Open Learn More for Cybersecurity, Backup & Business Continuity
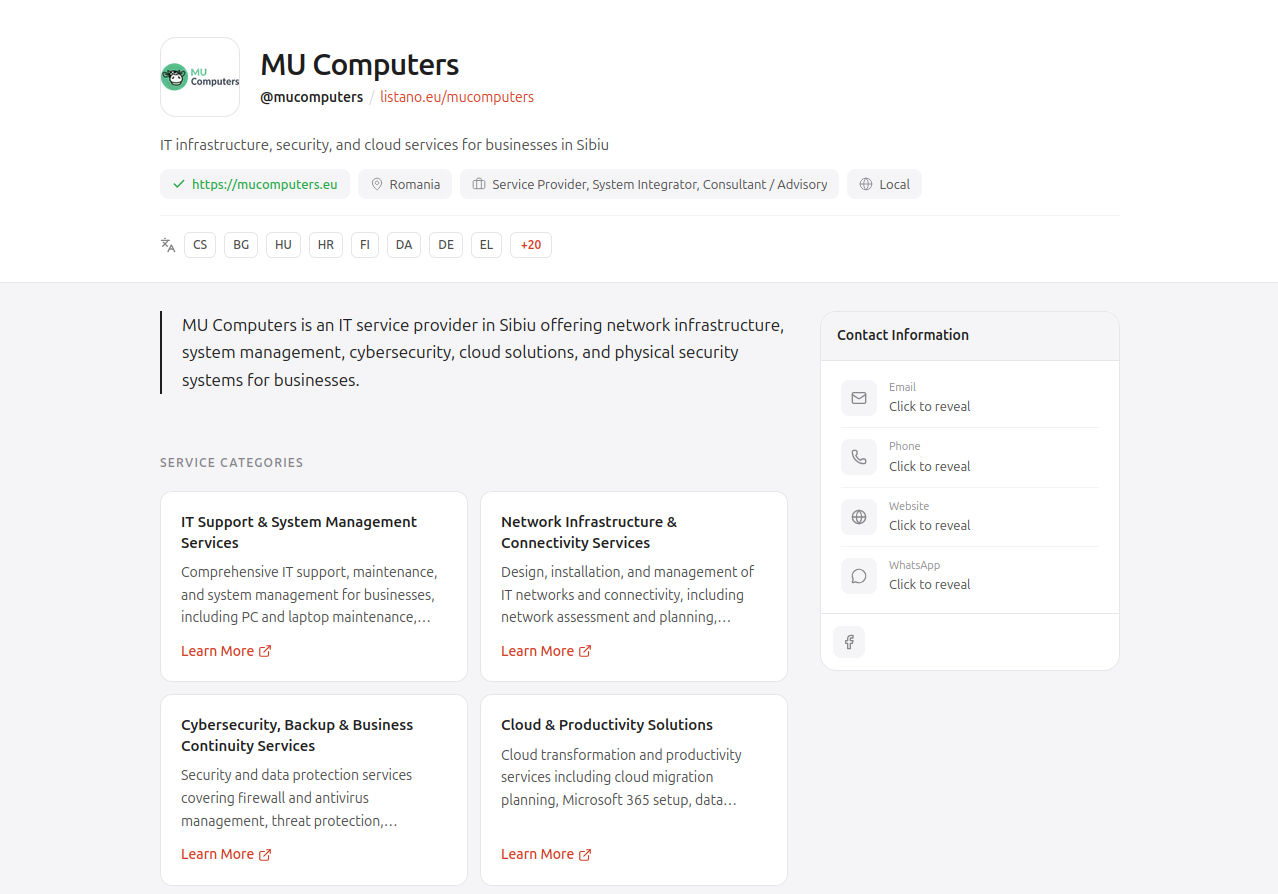 click(x=226, y=854)
